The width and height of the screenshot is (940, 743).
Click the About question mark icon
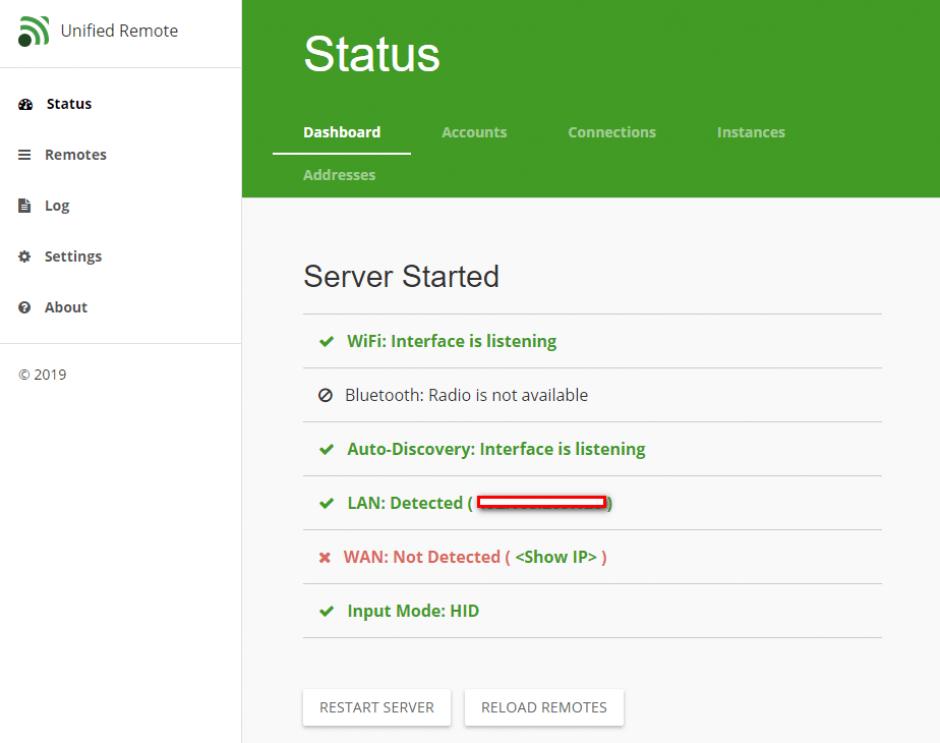[x=25, y=308]
